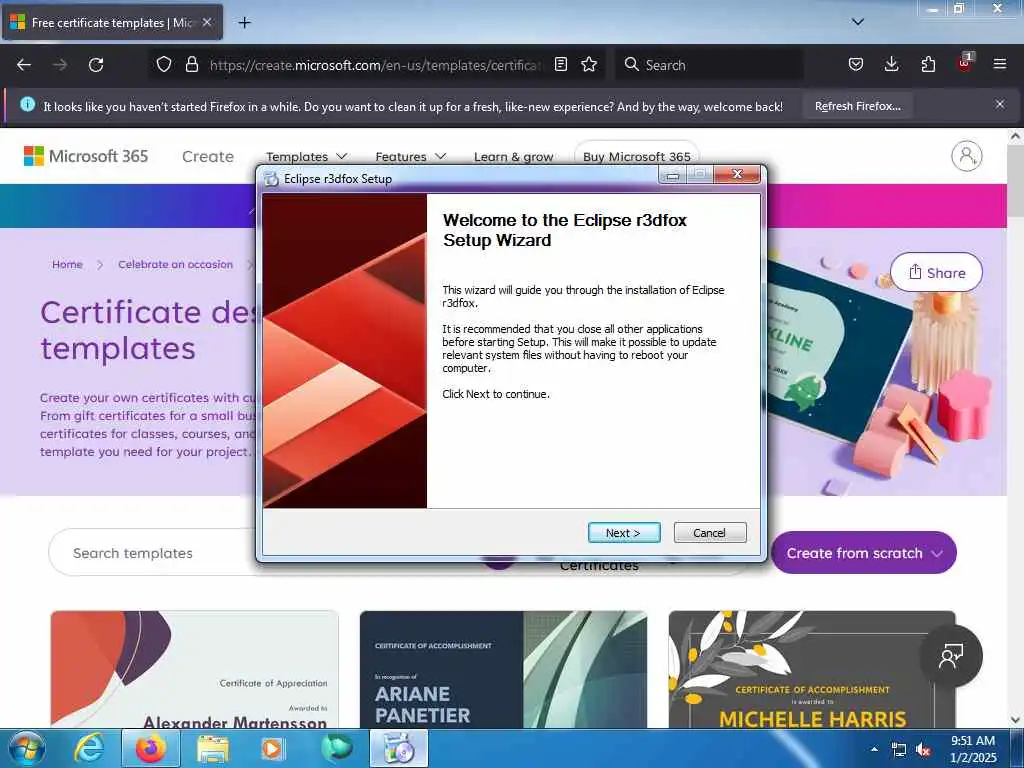Click the Refresh Firefox... button
This screenshot has height=768, width=1024.
[x=857, y=106]
